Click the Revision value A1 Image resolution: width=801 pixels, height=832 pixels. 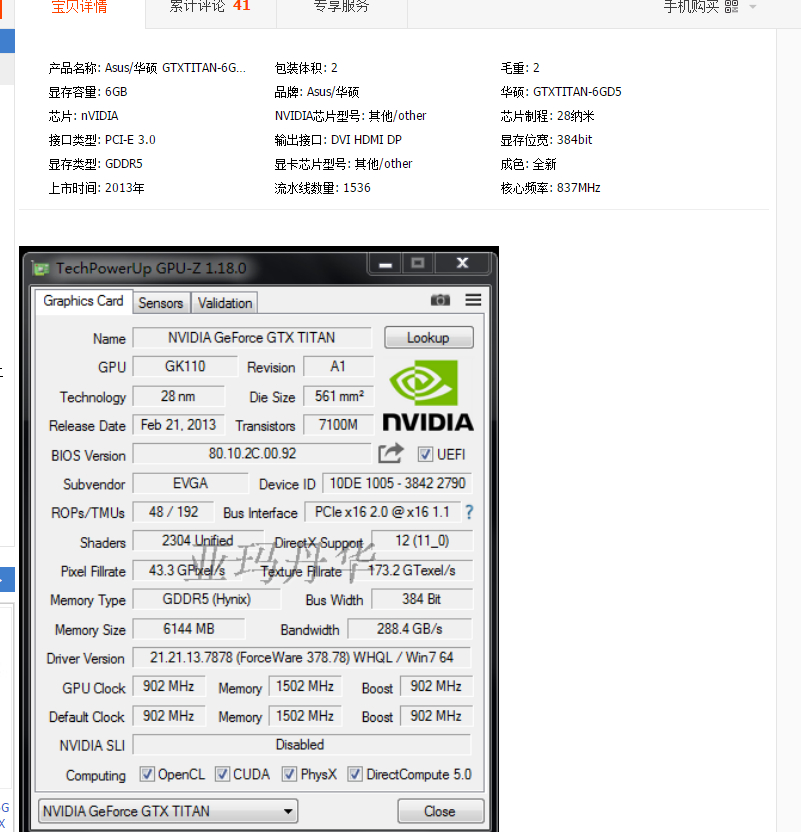click(x=338, y=366)
